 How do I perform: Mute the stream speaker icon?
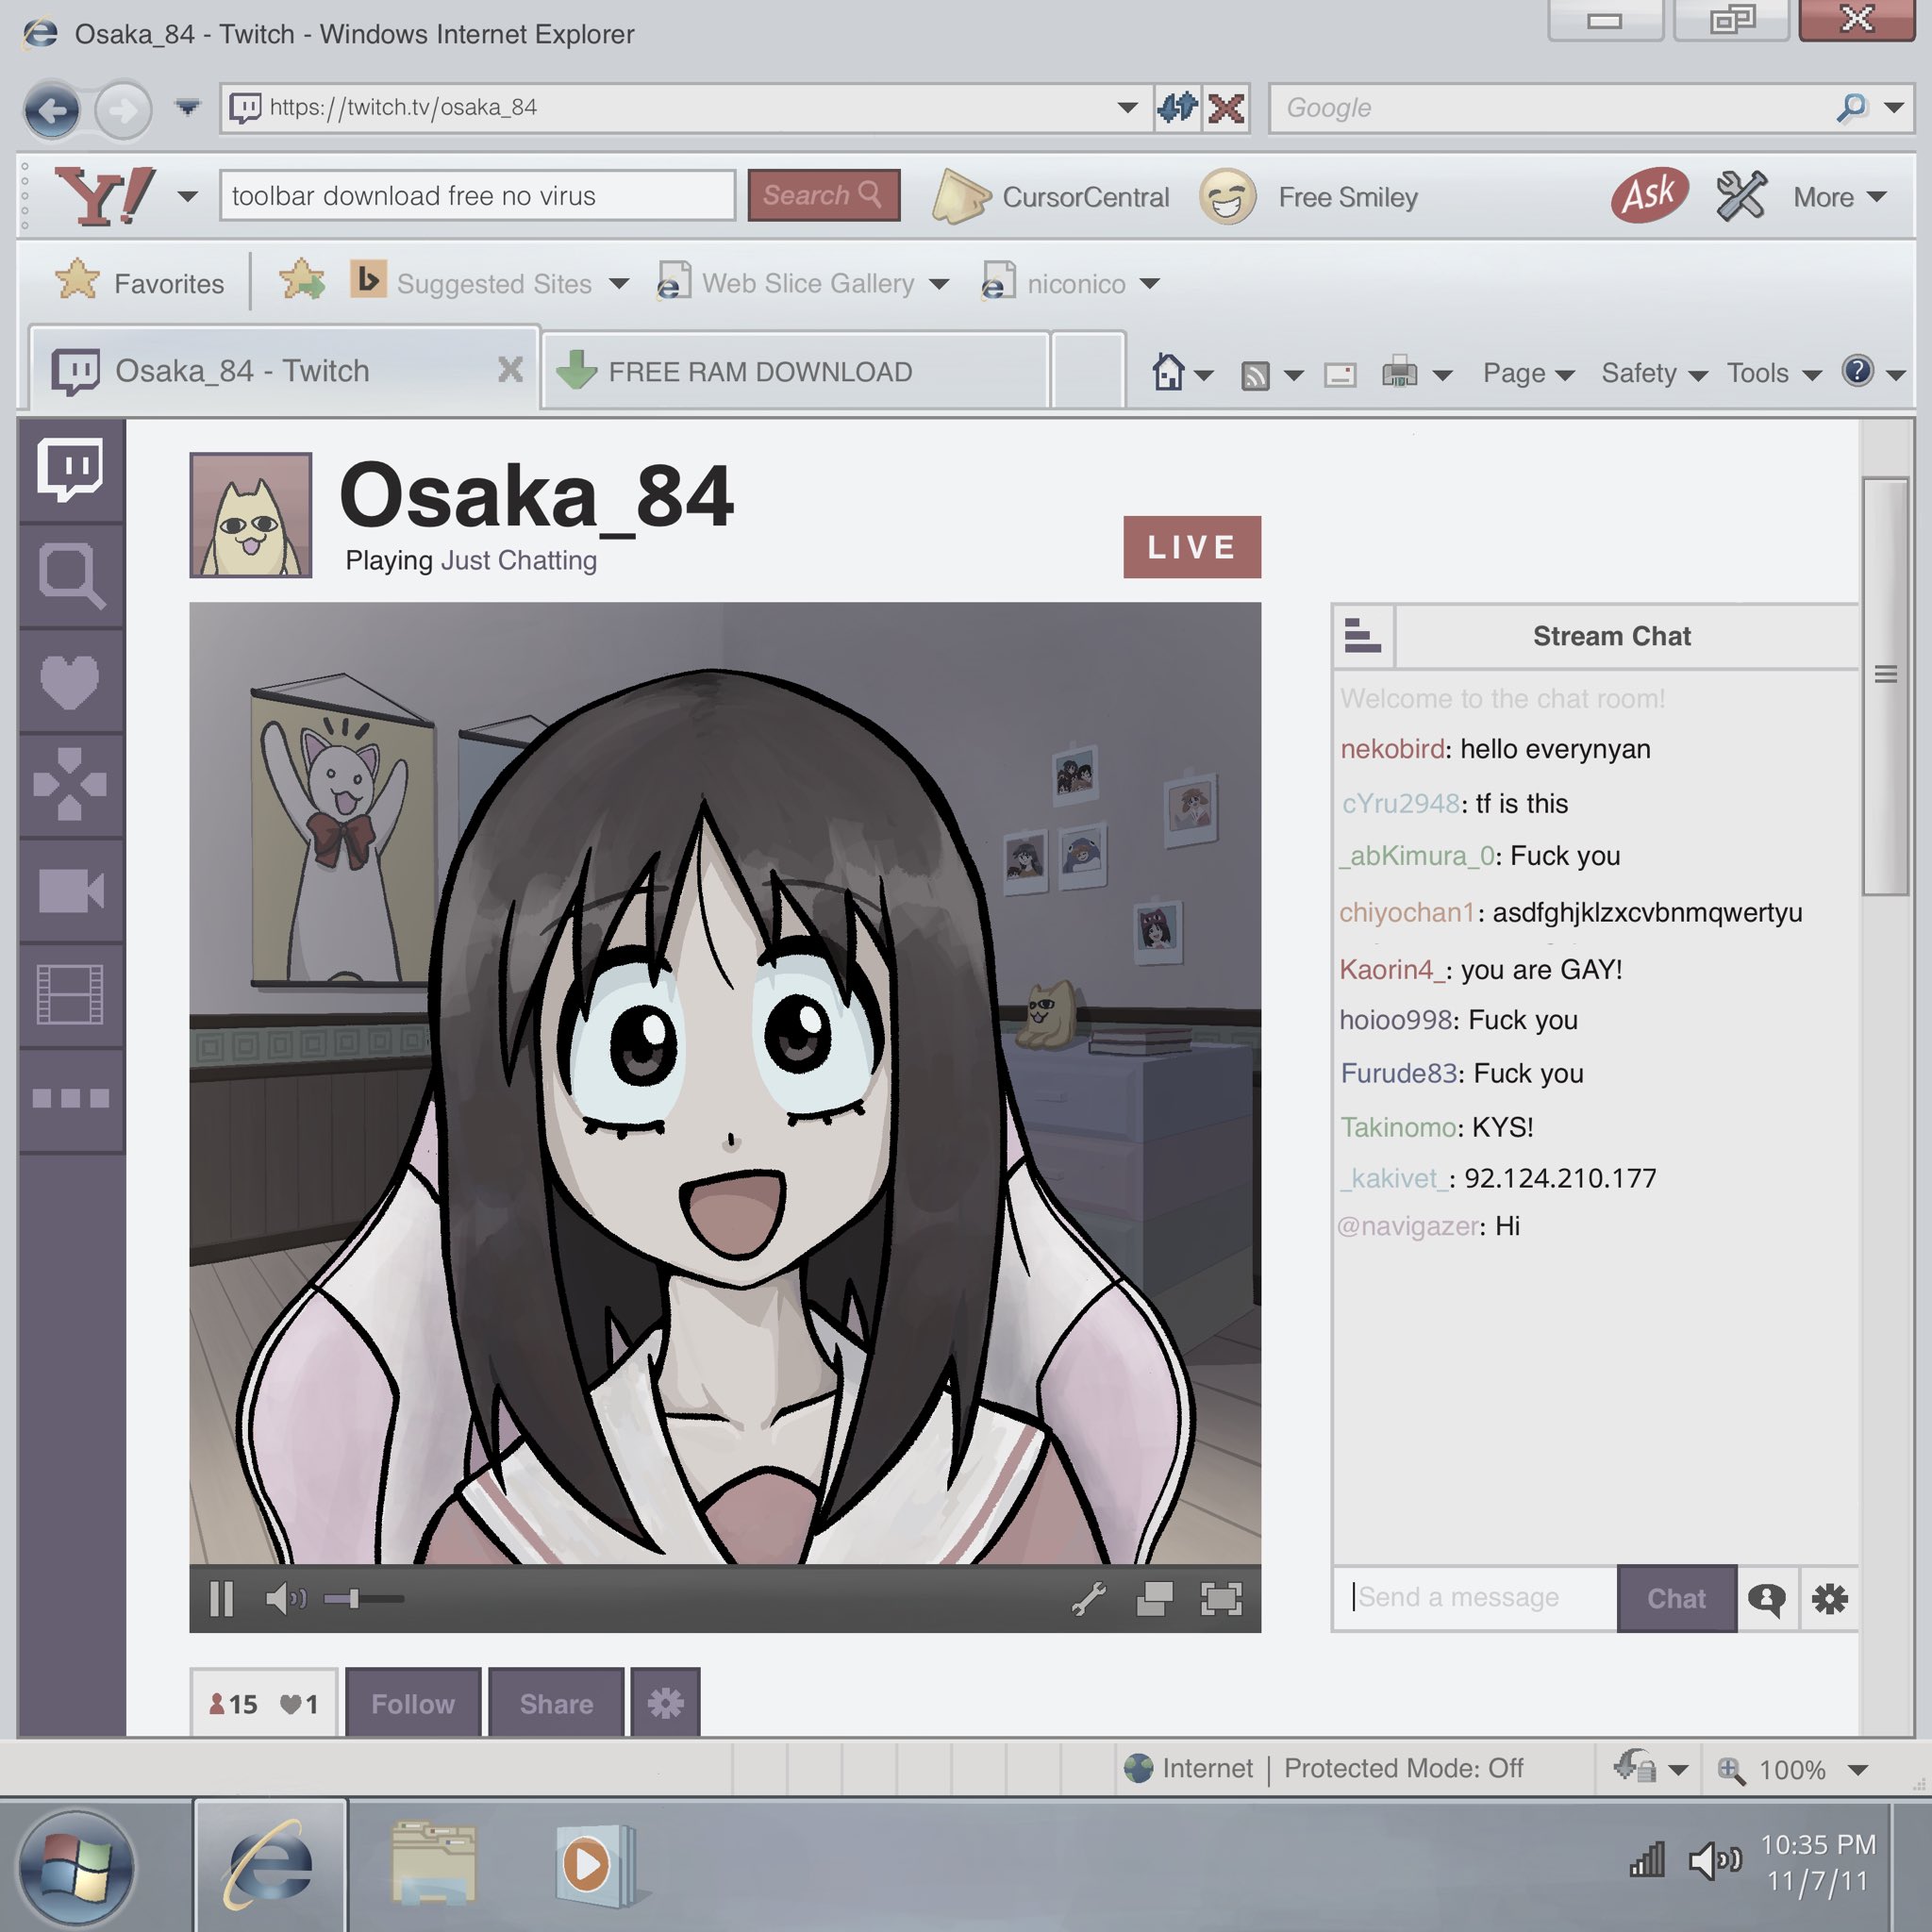285,1598
